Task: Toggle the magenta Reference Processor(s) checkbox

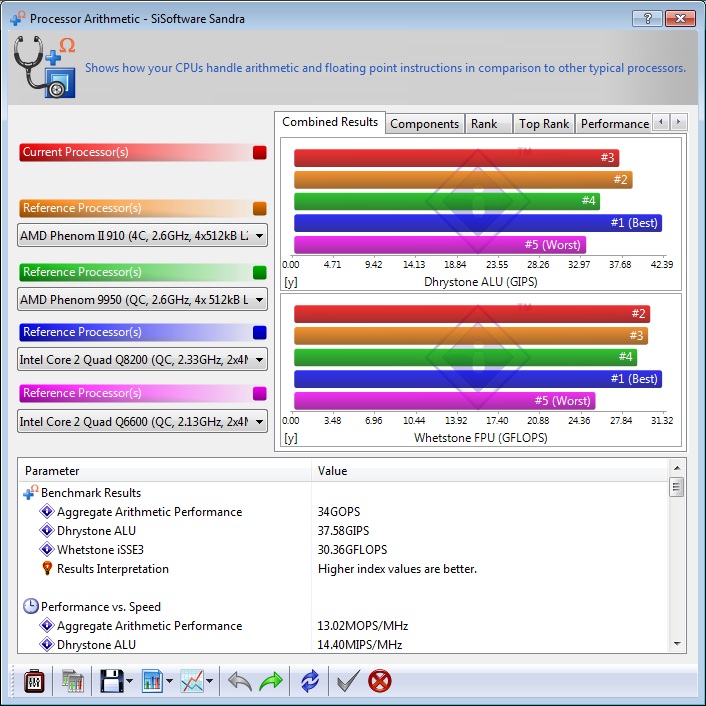Action: [260, 393]
